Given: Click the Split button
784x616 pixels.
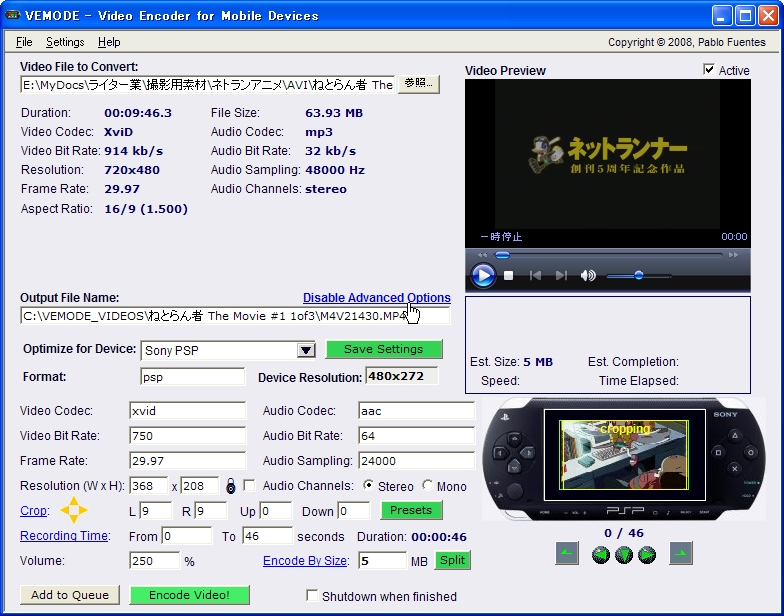Looking at the screenshot, I should [452, 560].
